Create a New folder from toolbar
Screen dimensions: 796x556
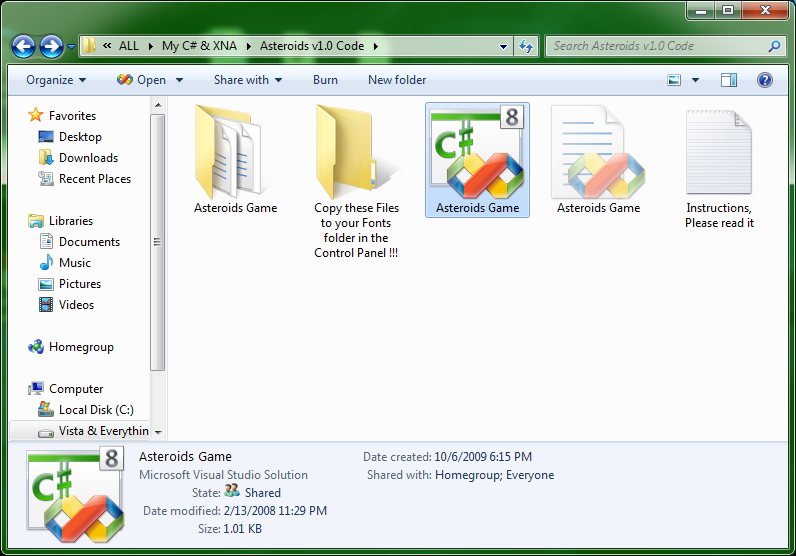397,80
